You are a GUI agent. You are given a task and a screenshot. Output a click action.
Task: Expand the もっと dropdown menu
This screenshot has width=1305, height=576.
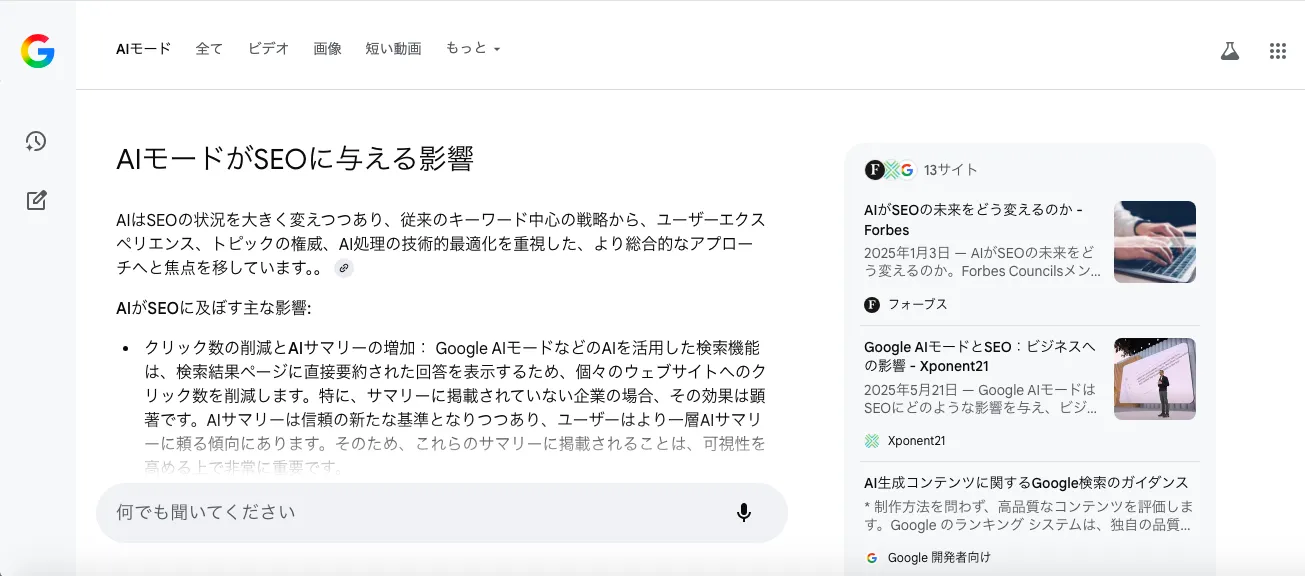pos(473,49)
